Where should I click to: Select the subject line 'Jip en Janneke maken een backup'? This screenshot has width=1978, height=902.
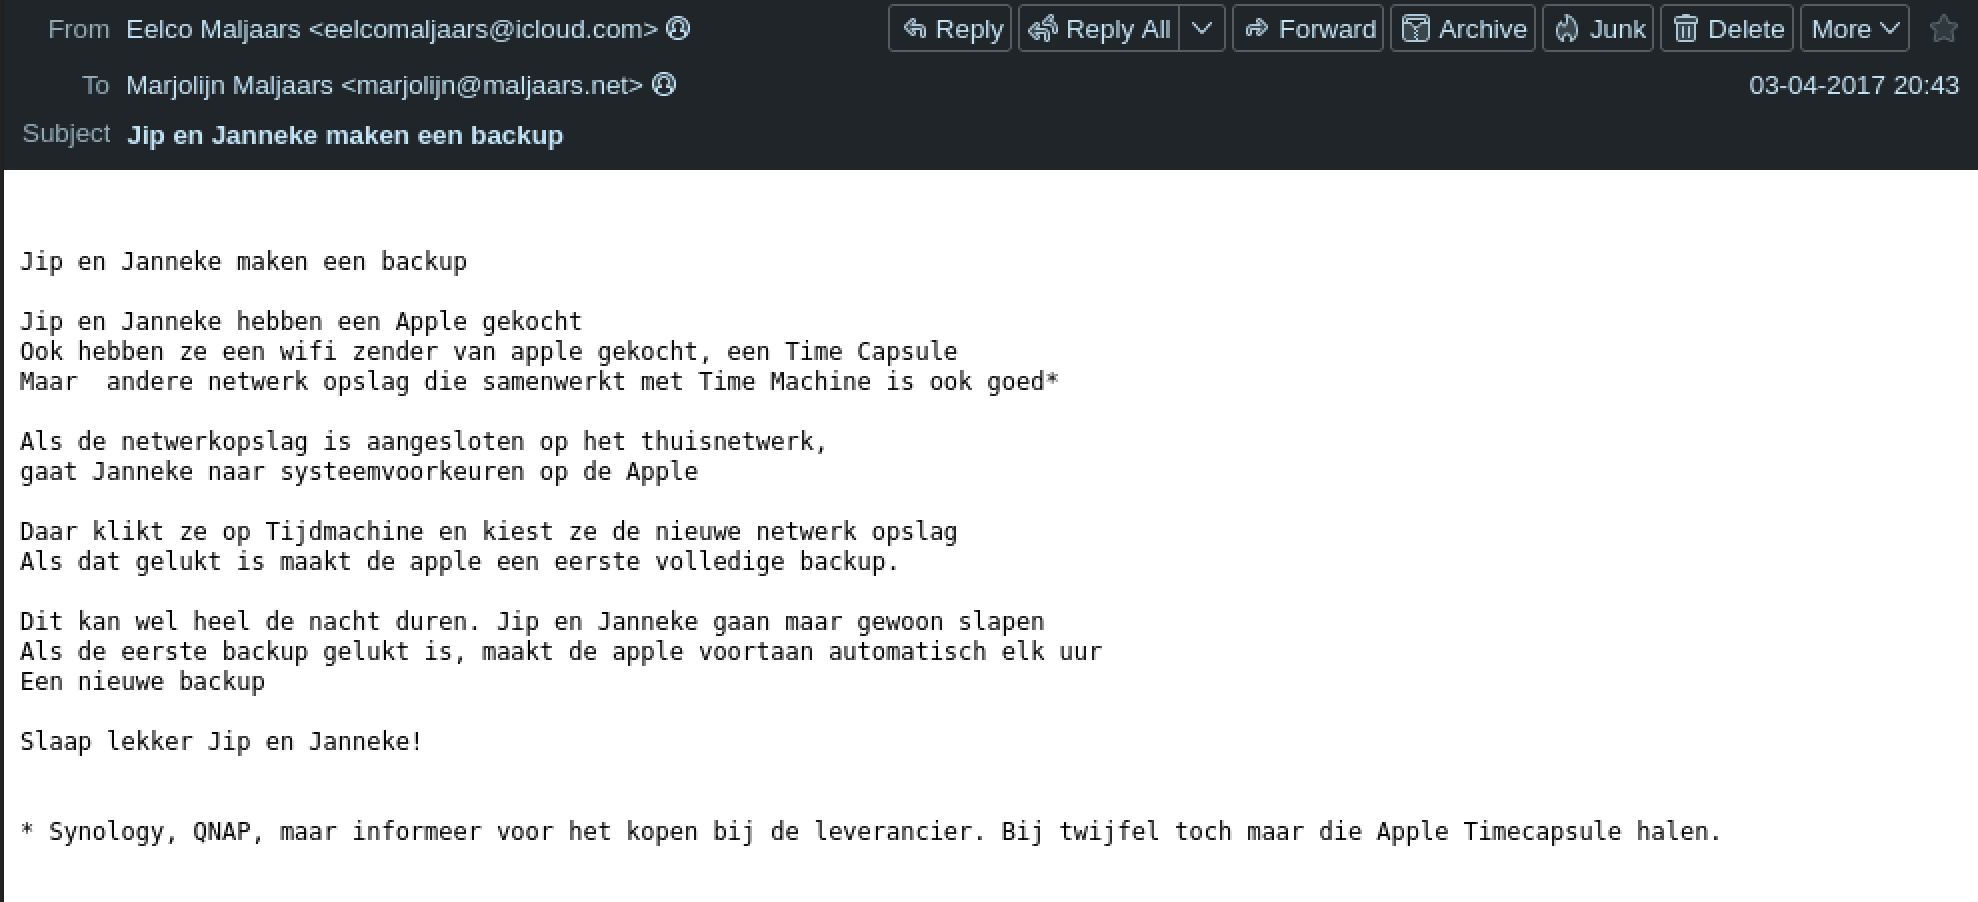pyautogui.click(x=345, y=135)
